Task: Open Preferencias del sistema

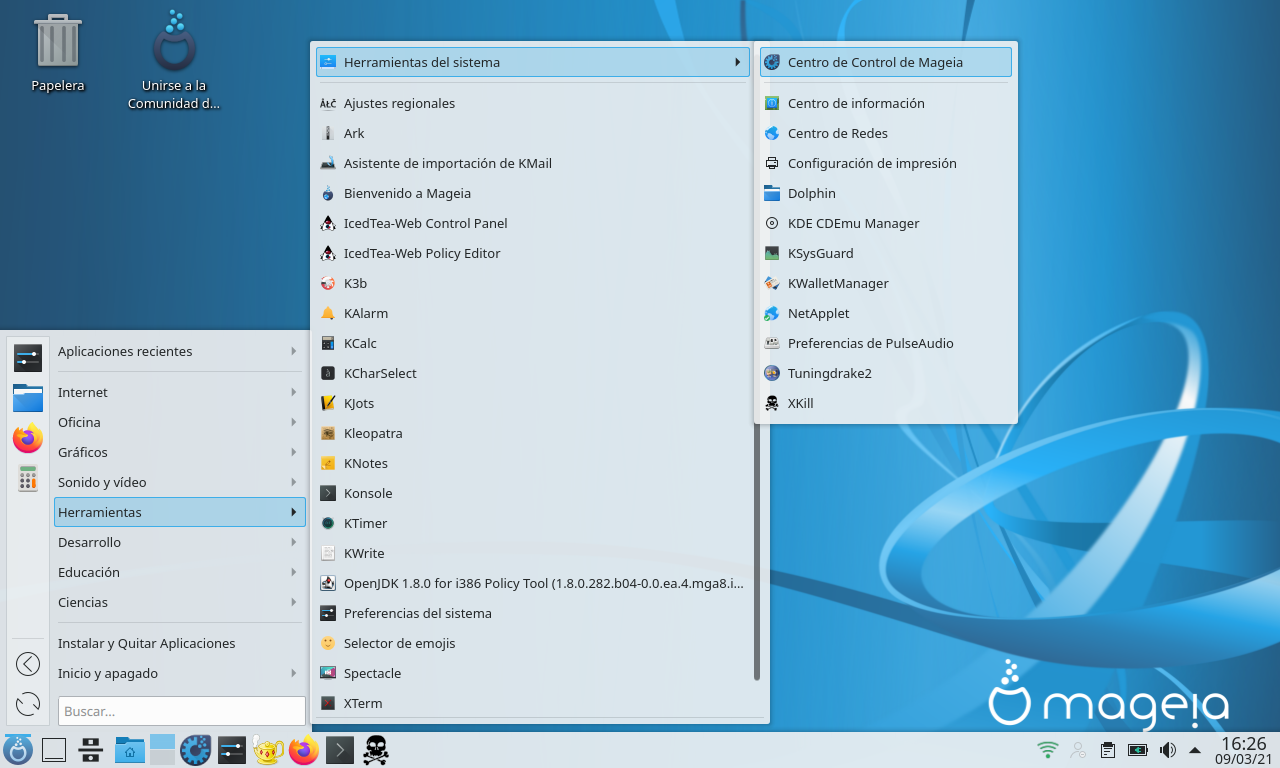Action: tap(532, 613)
